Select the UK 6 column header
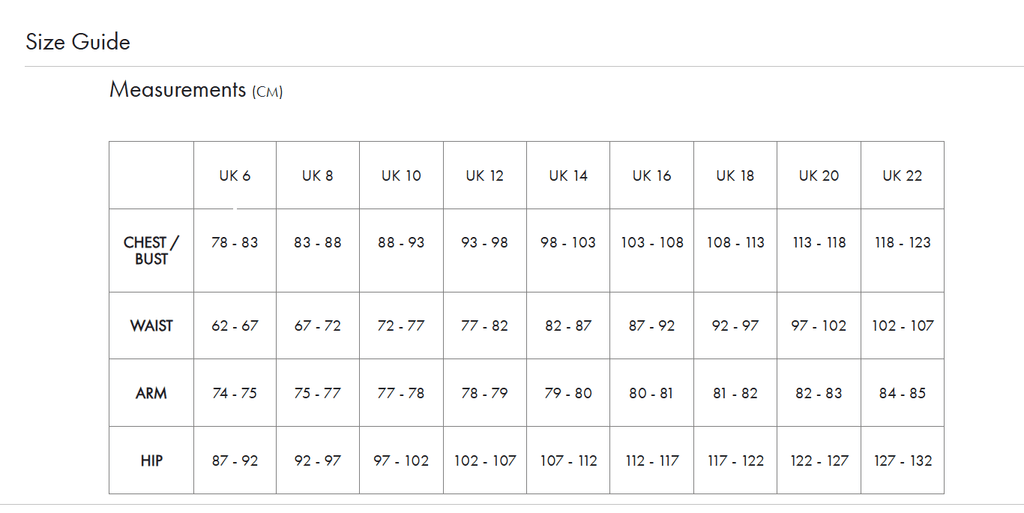This screenshot has height=513, width=1024. [235, 176]
